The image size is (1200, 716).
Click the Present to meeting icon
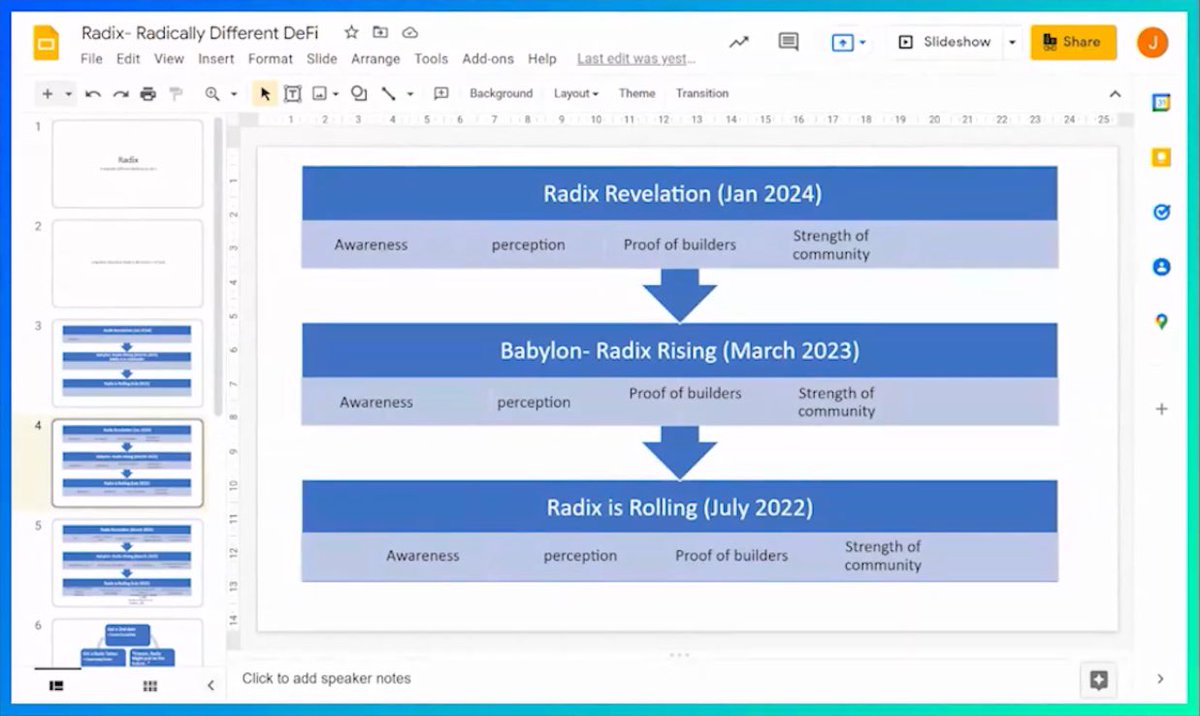842,43
